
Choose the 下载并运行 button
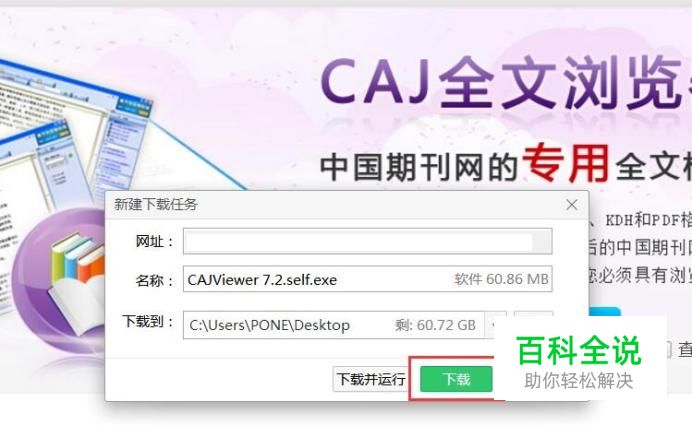click(371, 379)
